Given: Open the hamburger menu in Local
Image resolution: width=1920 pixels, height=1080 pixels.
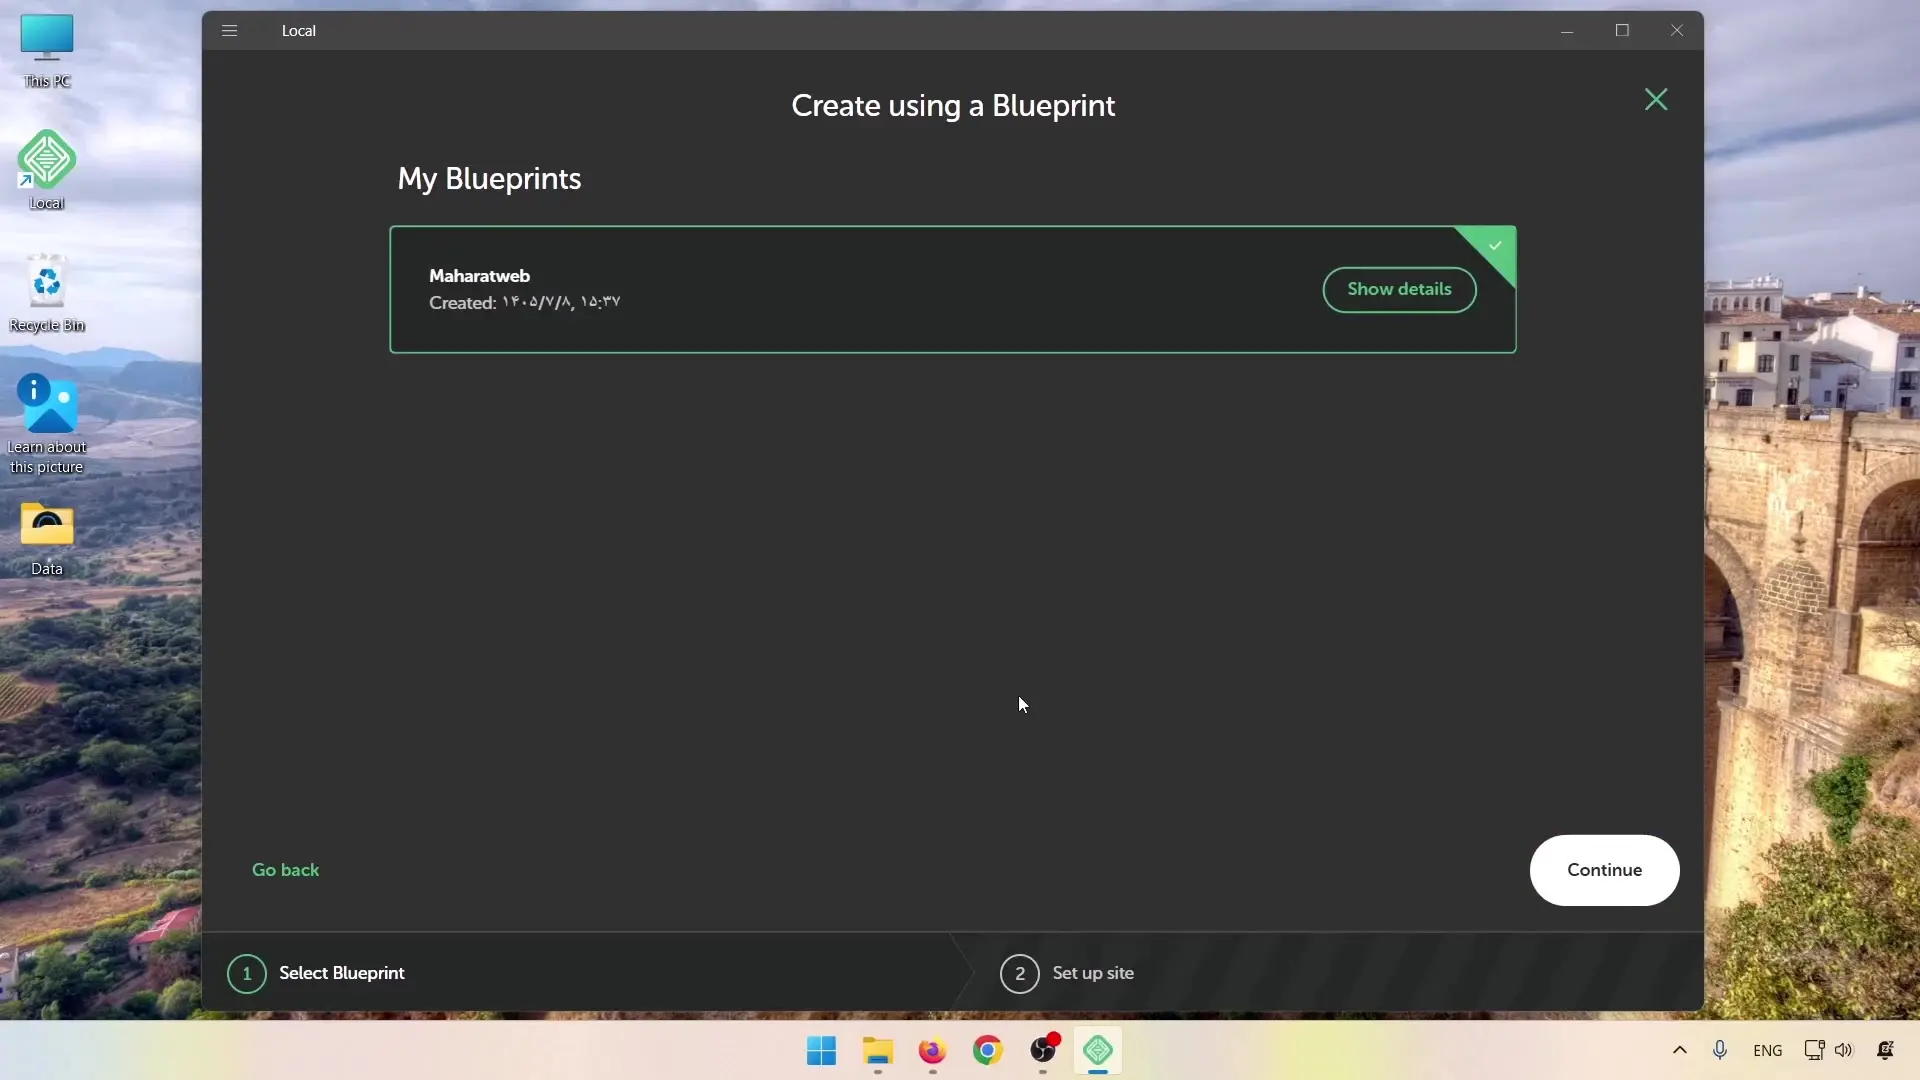Looking at the screenshot, I should (229, 30).
